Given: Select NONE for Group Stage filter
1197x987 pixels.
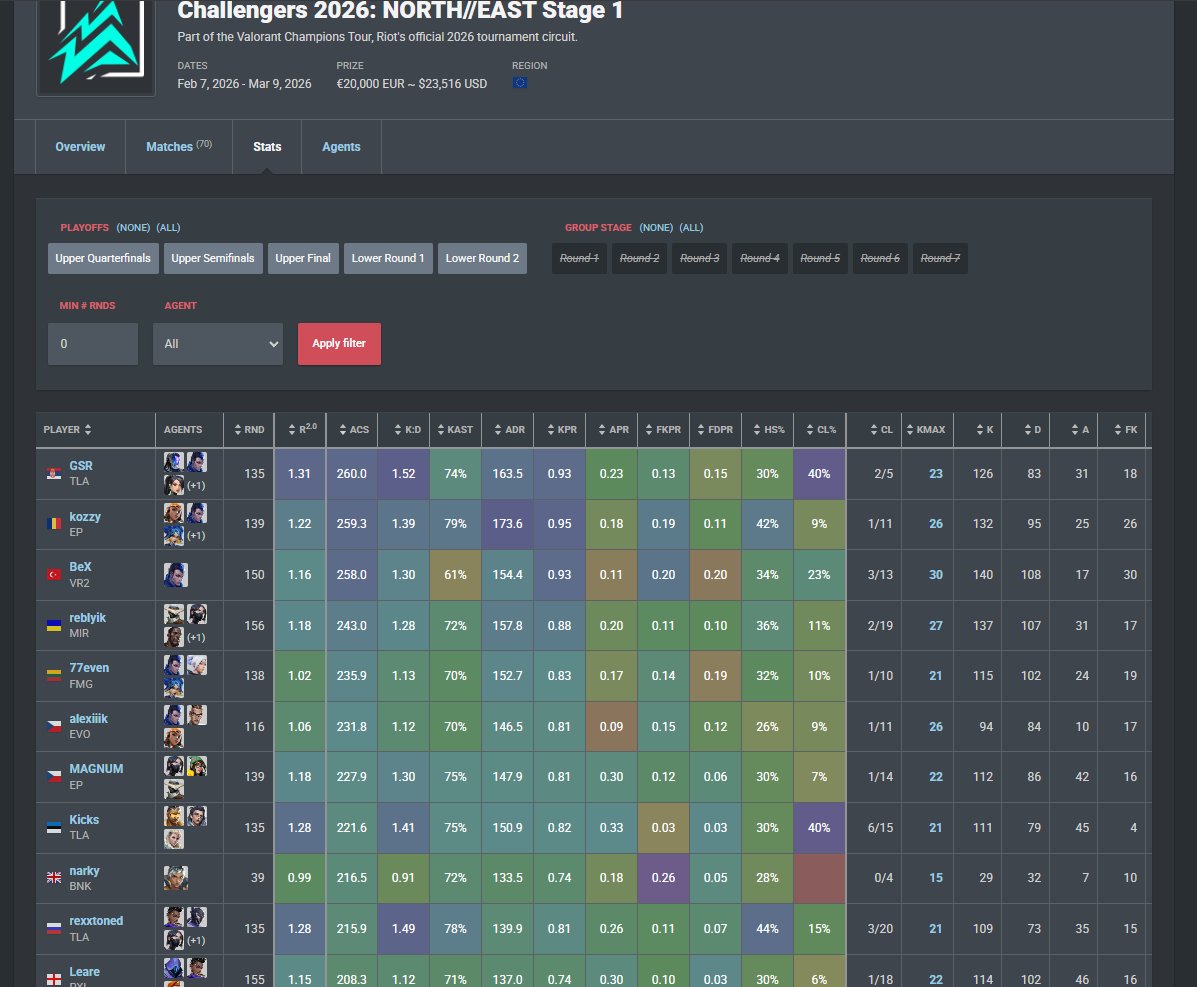Looking at the screenshot, I should click(x=657, y=227).
